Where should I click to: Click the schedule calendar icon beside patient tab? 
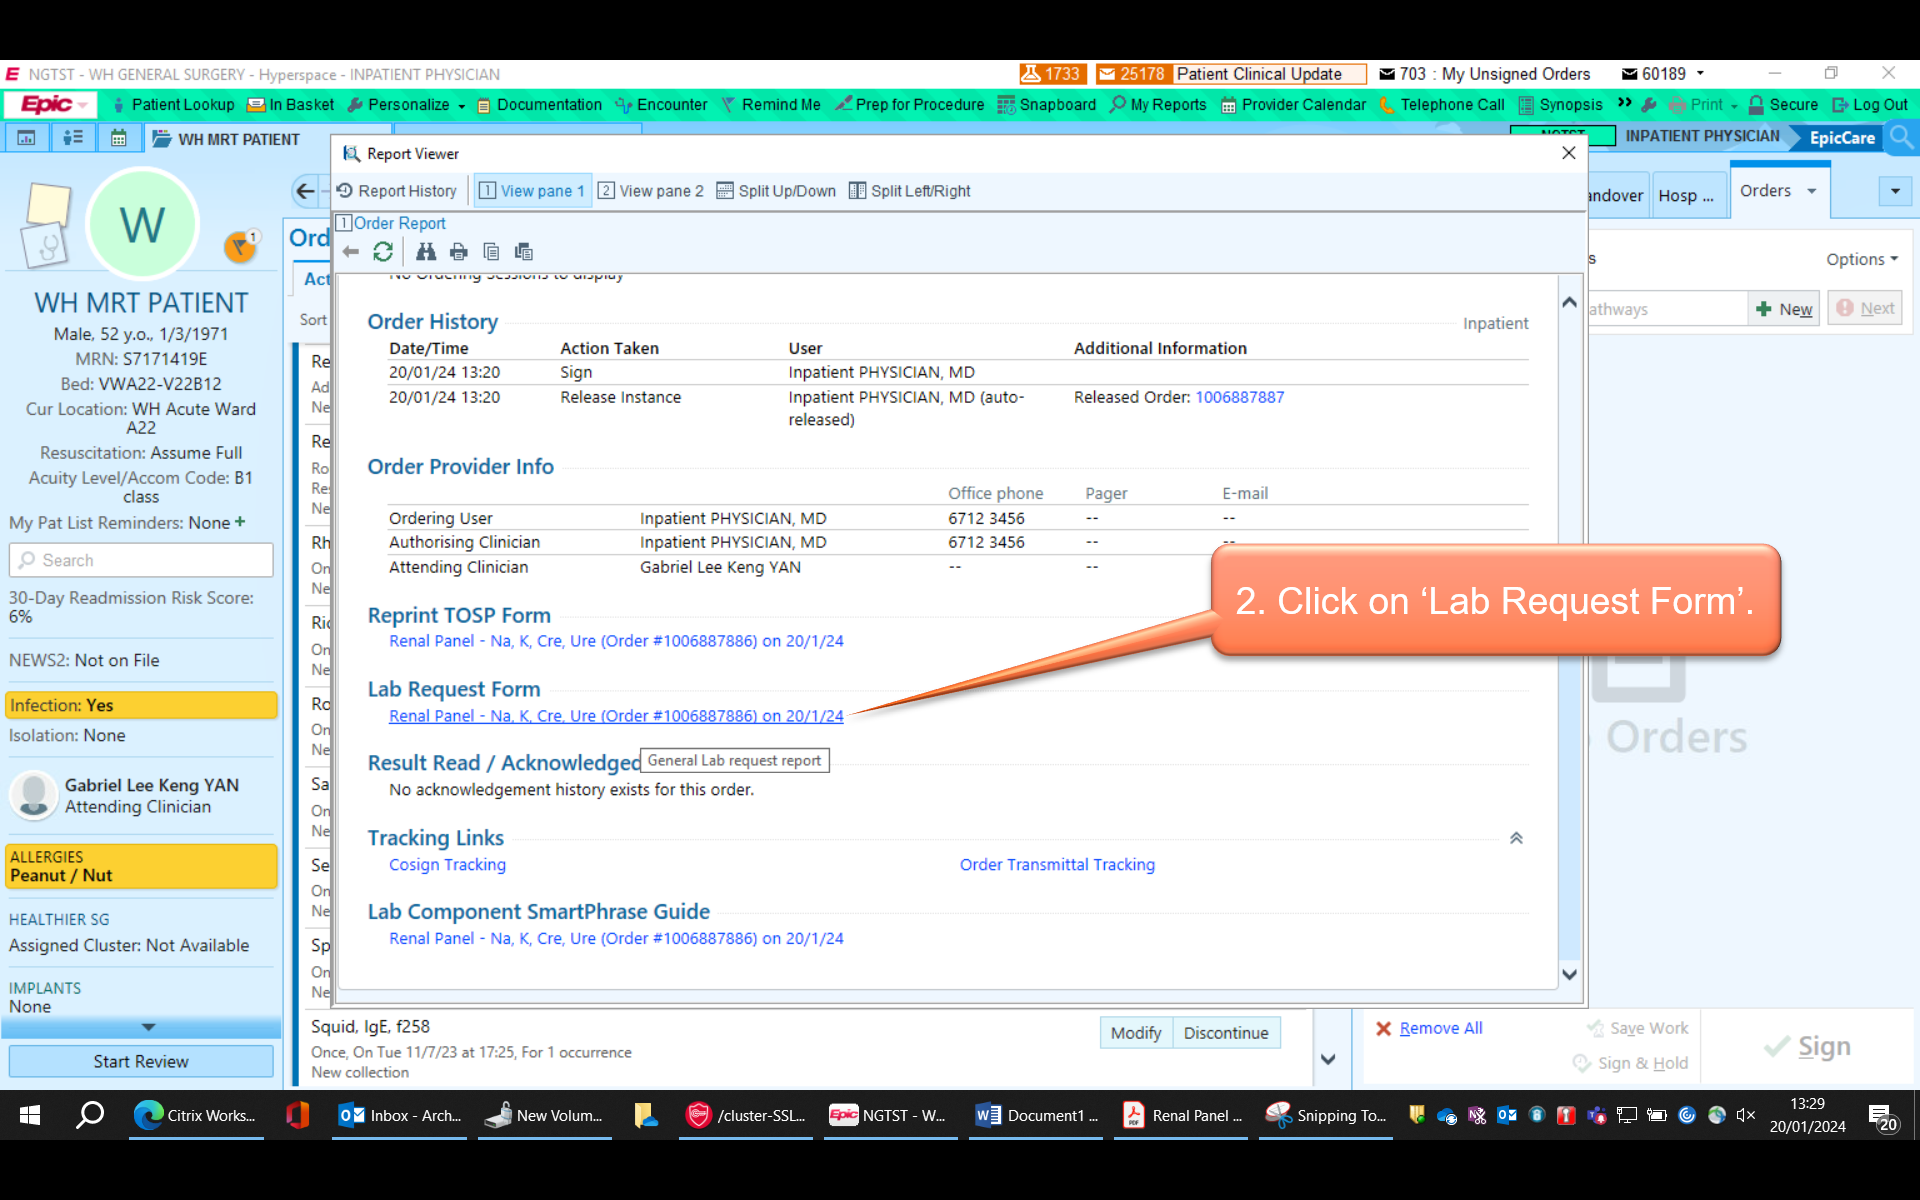pyautogui.click(x=119, y=139)
